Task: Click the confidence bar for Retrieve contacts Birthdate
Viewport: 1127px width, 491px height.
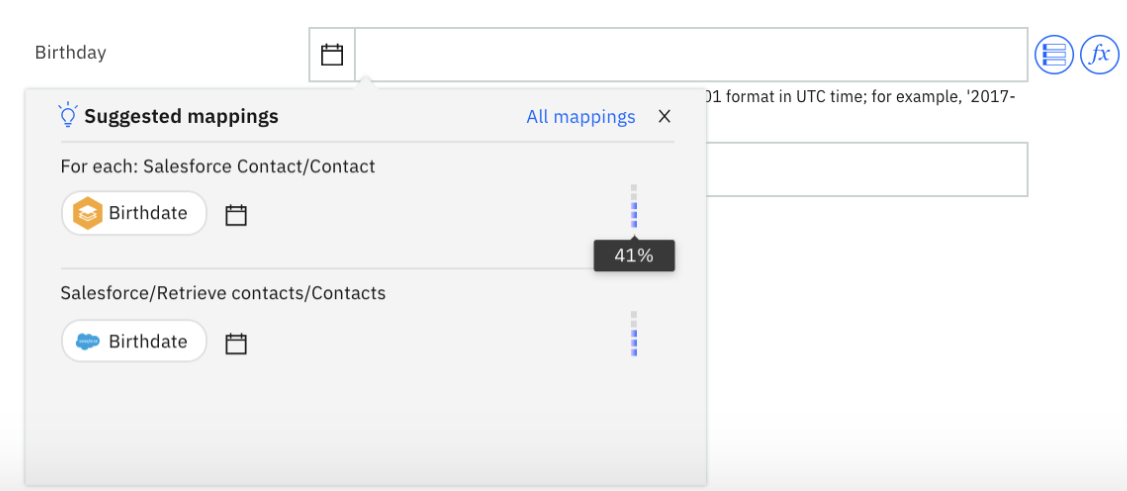Action: click(634, 333)
